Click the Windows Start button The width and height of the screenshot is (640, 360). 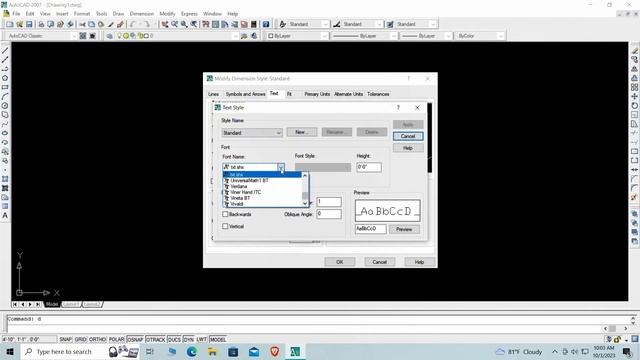[x=10, y=351]
